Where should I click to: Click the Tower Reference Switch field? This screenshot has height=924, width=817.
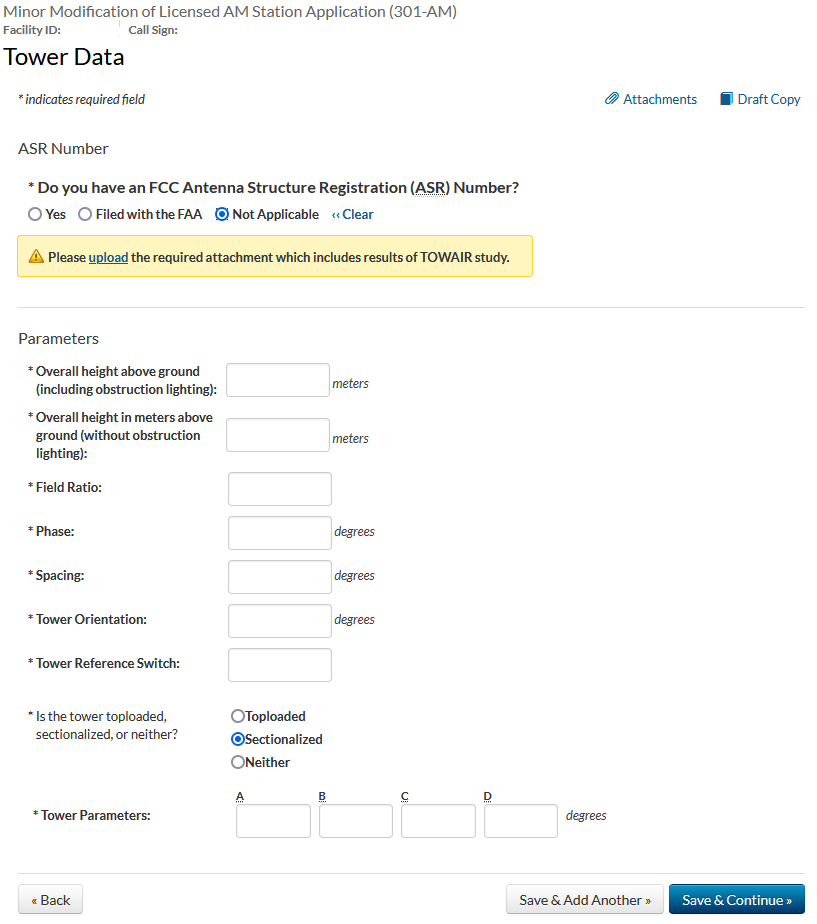(280, 665)
